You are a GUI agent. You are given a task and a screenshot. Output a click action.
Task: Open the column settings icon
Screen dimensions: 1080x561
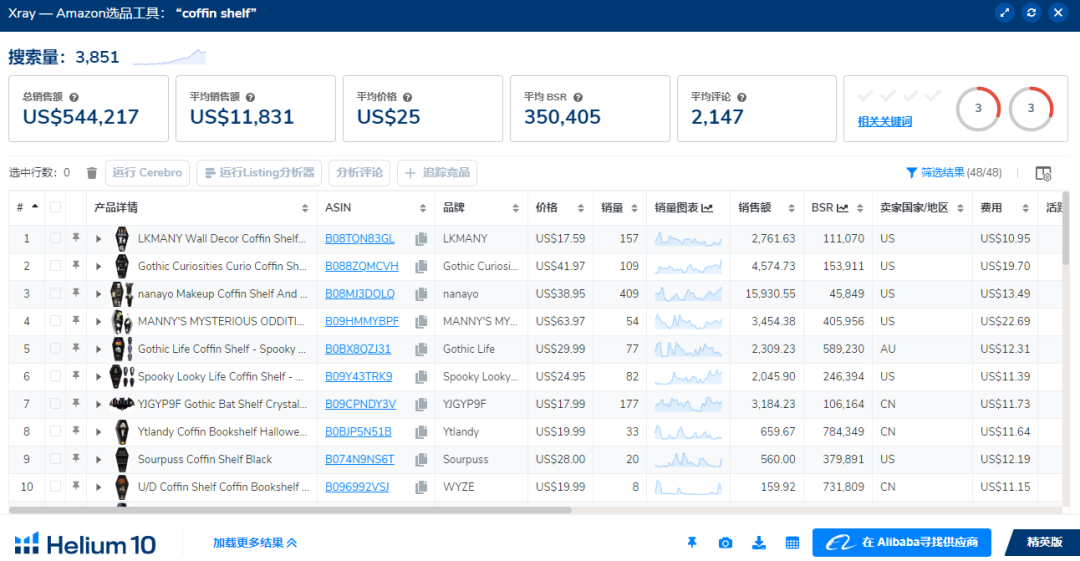[1043, 173]
